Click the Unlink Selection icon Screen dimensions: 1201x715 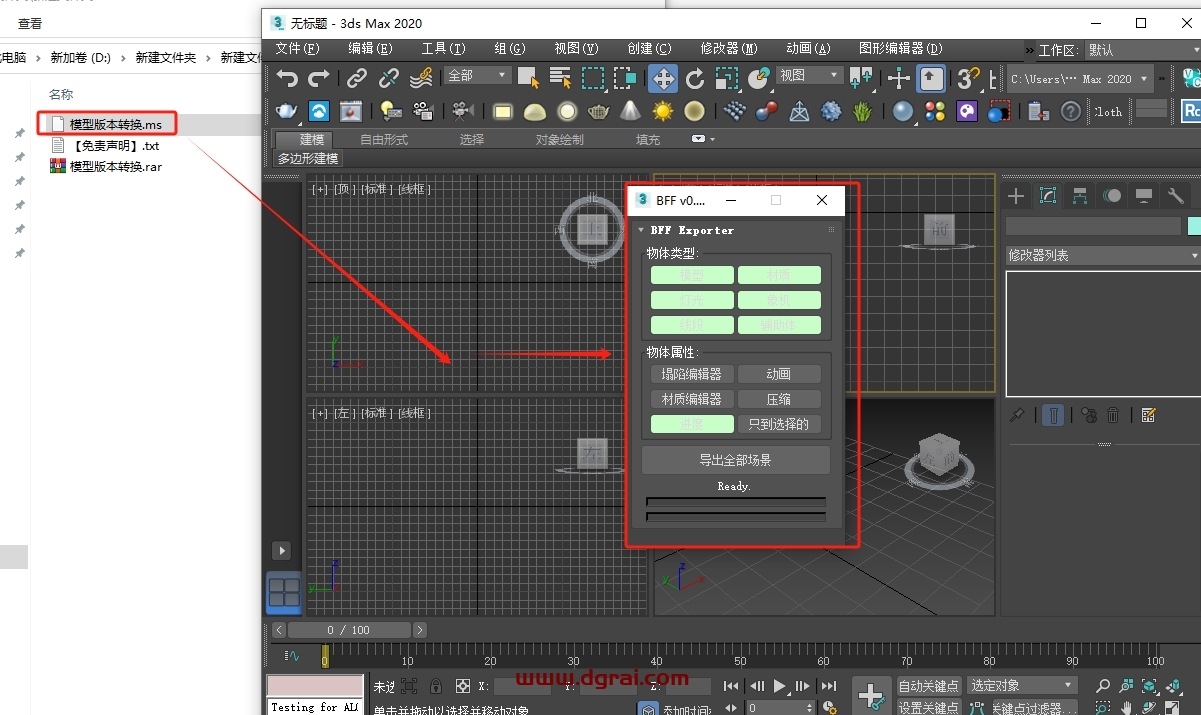coord(389,78)
